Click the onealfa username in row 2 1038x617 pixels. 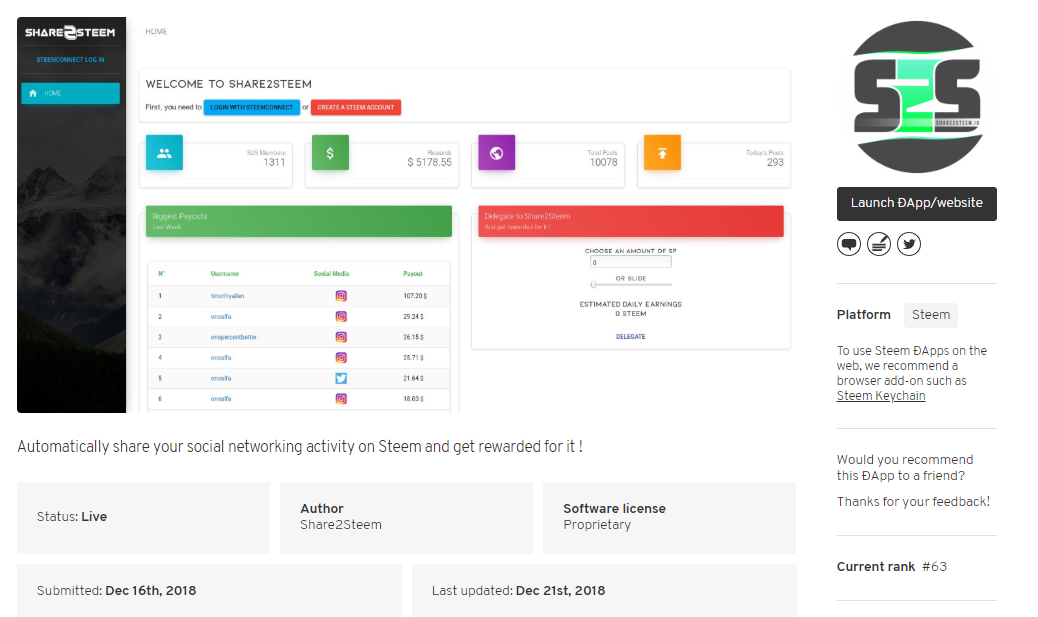(221, 316)
